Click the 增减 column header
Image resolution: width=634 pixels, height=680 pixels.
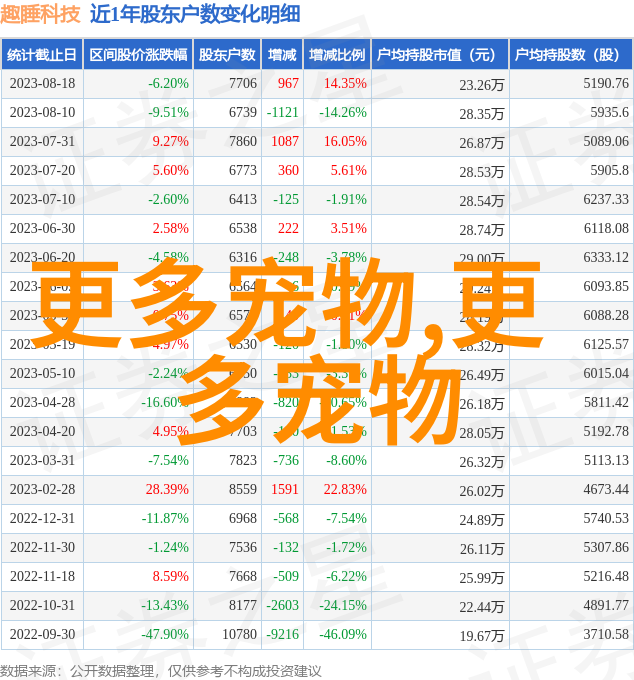282,55
